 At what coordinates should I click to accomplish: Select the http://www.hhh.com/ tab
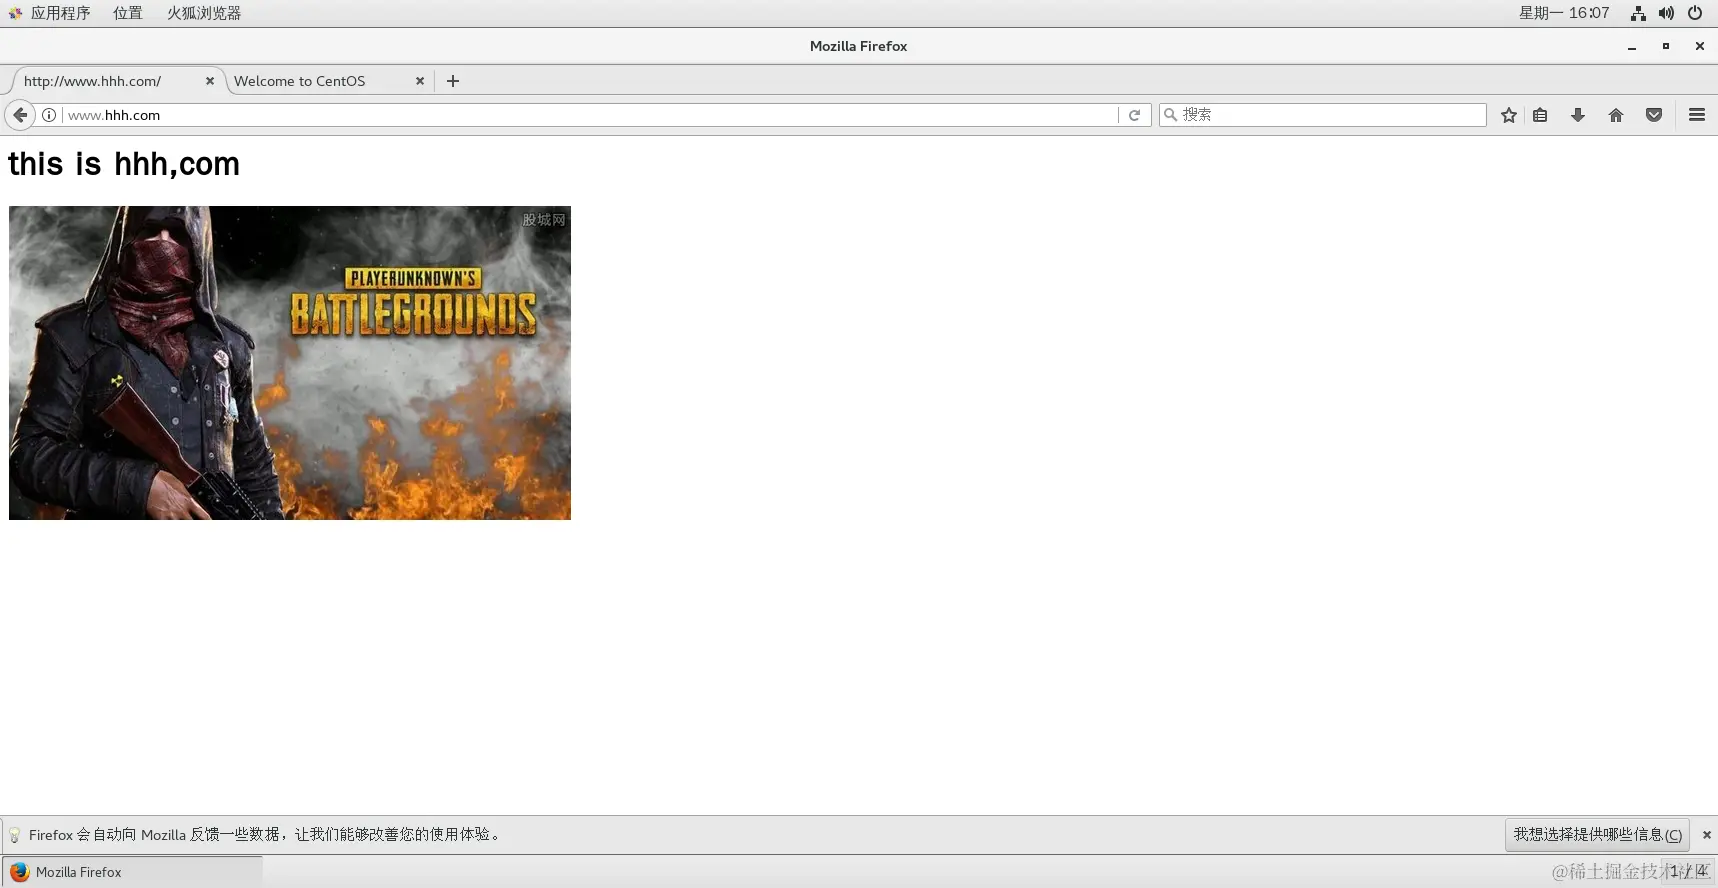tap(114, 81)
